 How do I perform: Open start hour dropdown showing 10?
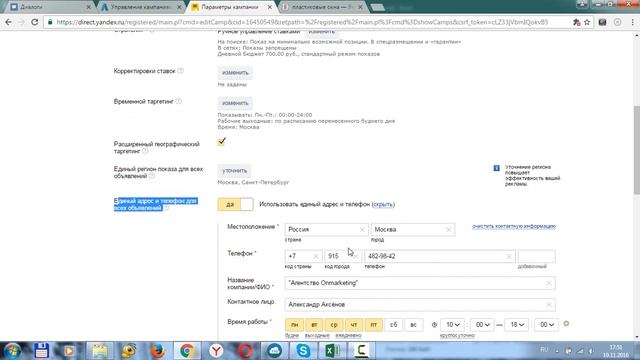click(452, 325)
